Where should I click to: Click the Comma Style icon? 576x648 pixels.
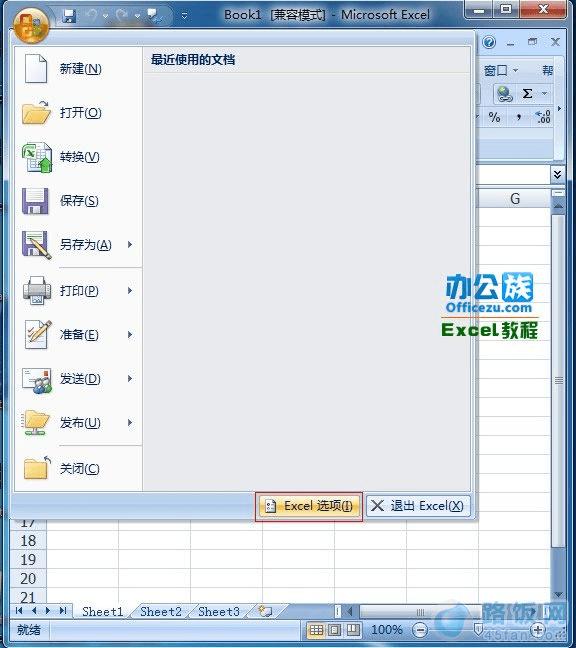(519, 117)
